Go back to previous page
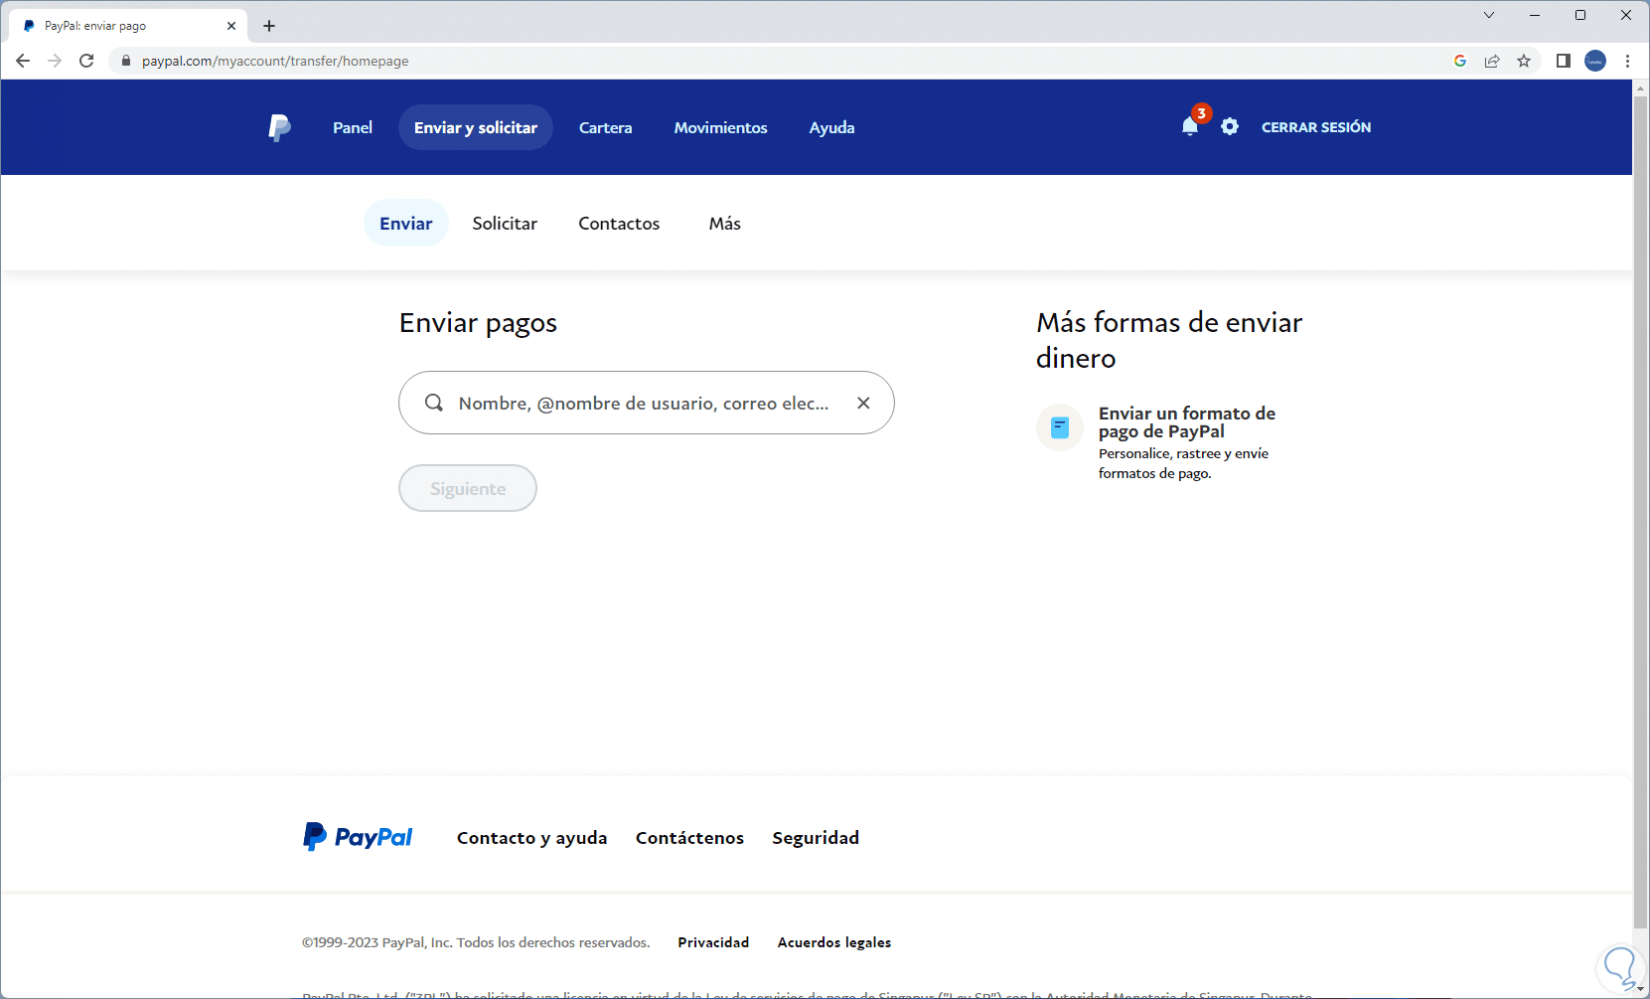 (x=23, y=61)
